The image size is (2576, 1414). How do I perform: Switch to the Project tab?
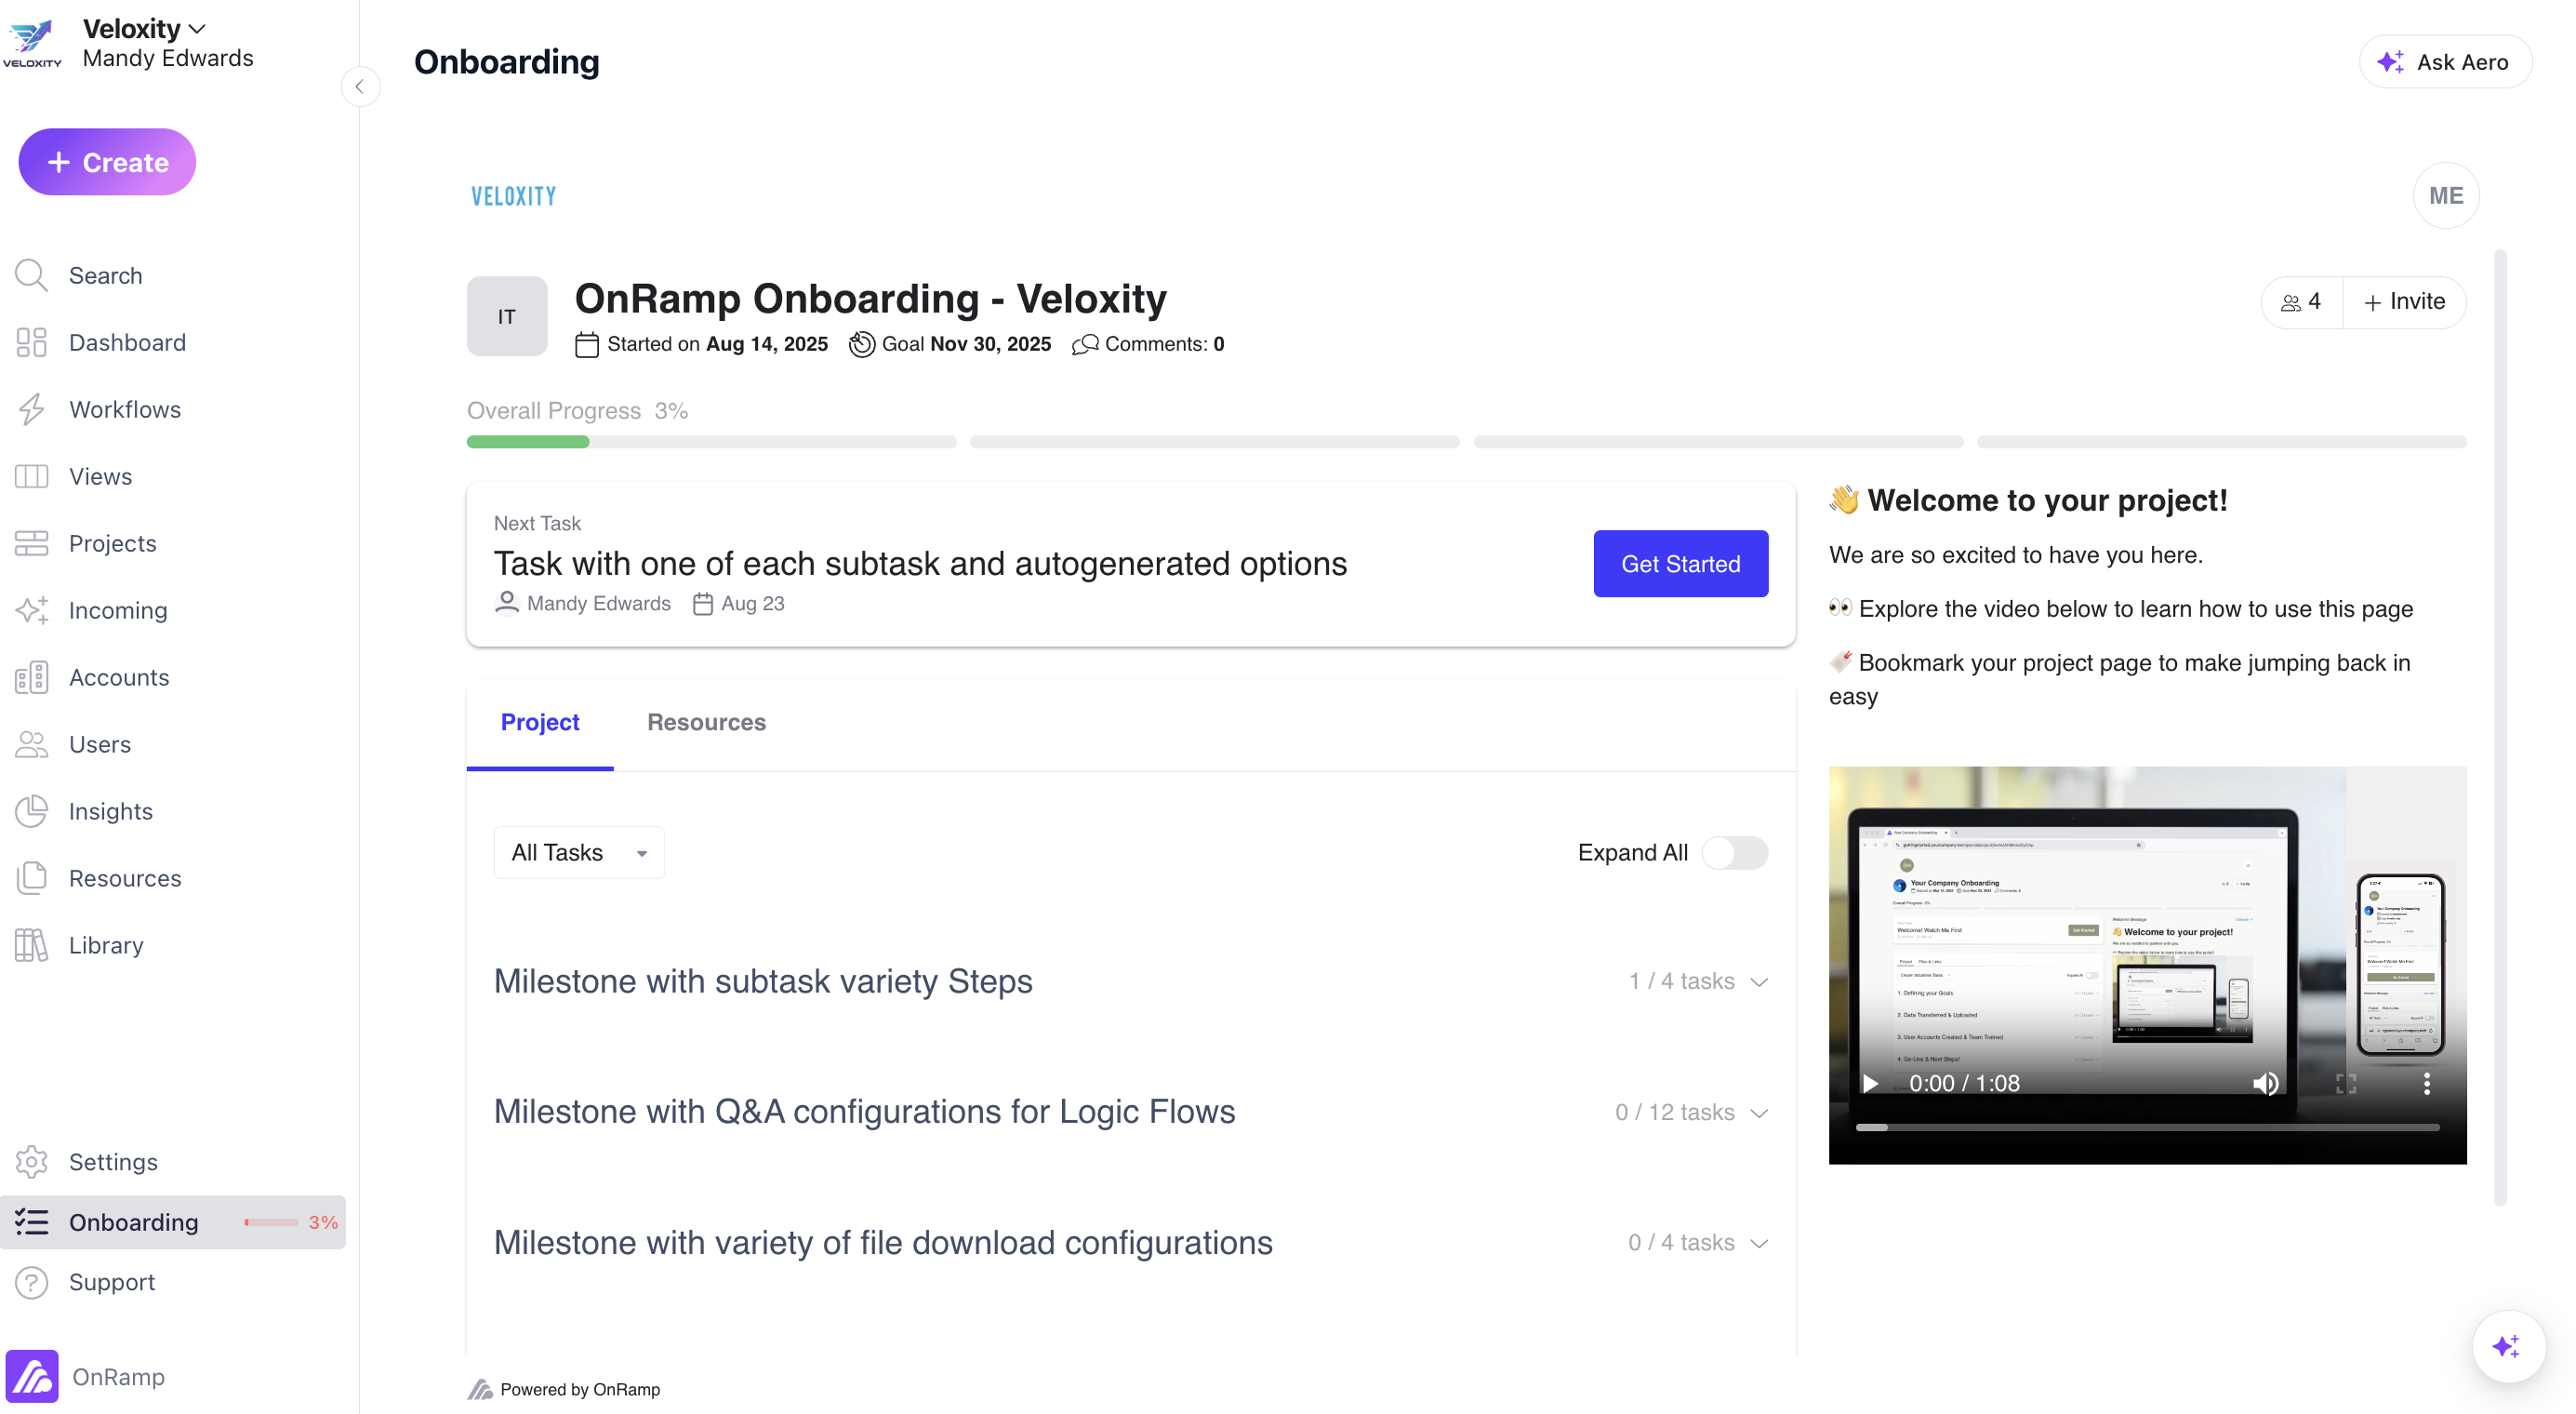coord(540,722)
